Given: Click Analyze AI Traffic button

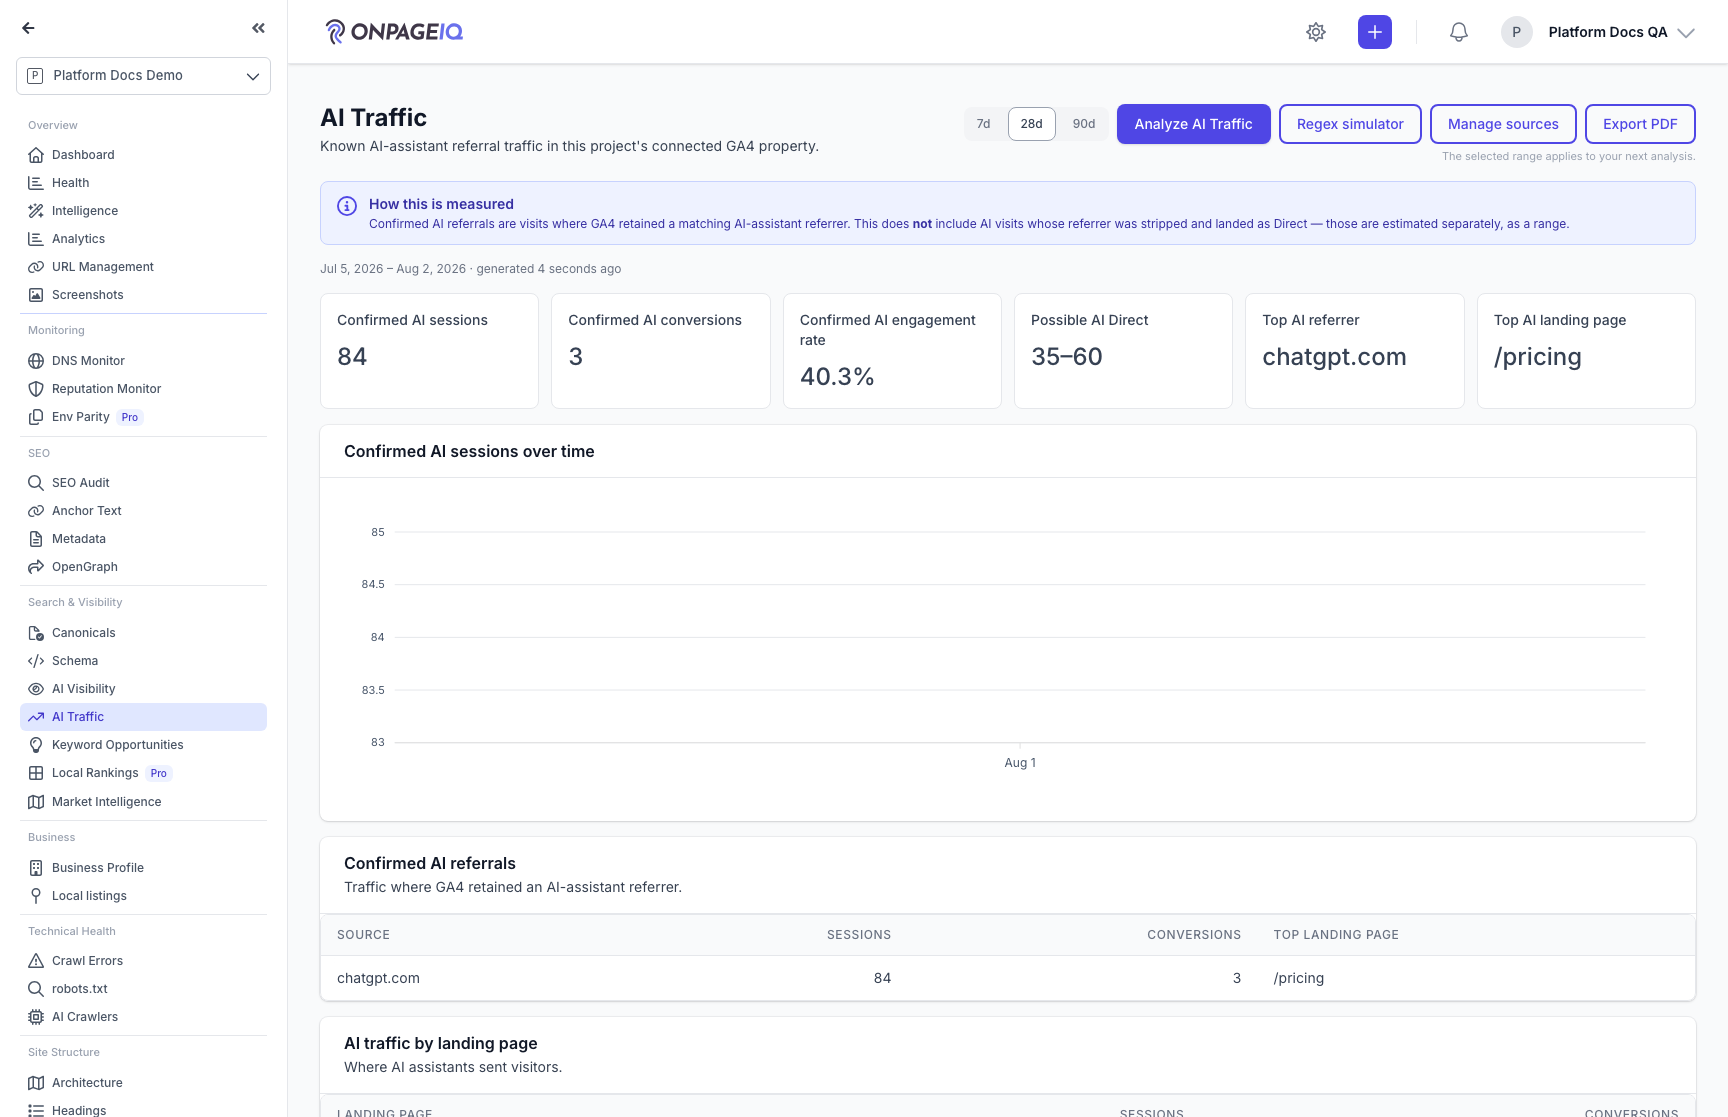Looking at the screenshot, I should [x=1194, y=124].
